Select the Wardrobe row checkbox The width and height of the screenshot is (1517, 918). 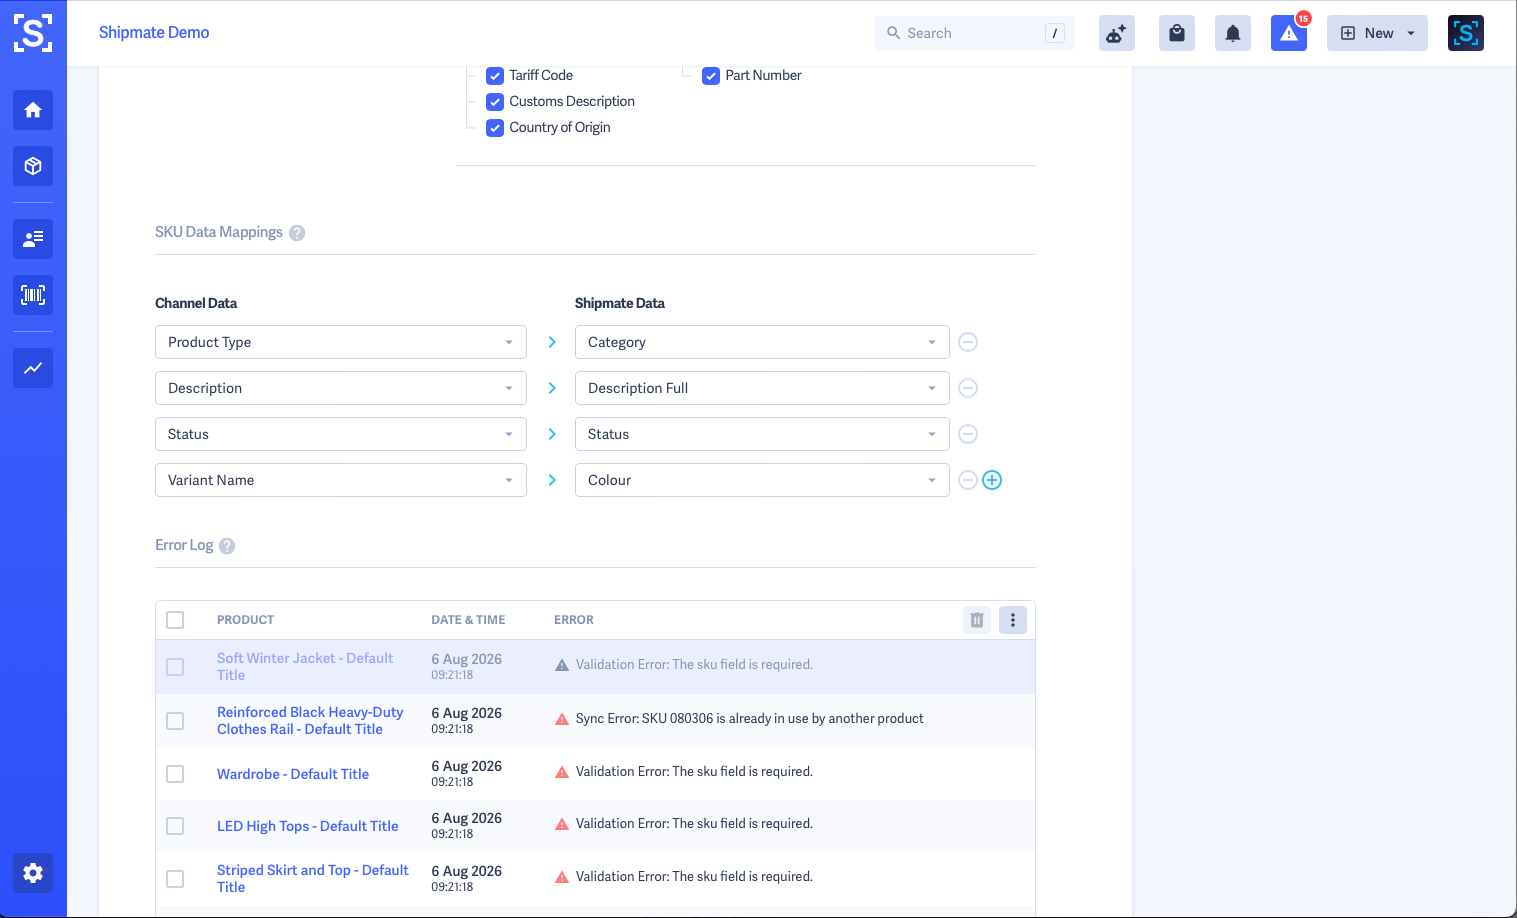pos(175,774)
